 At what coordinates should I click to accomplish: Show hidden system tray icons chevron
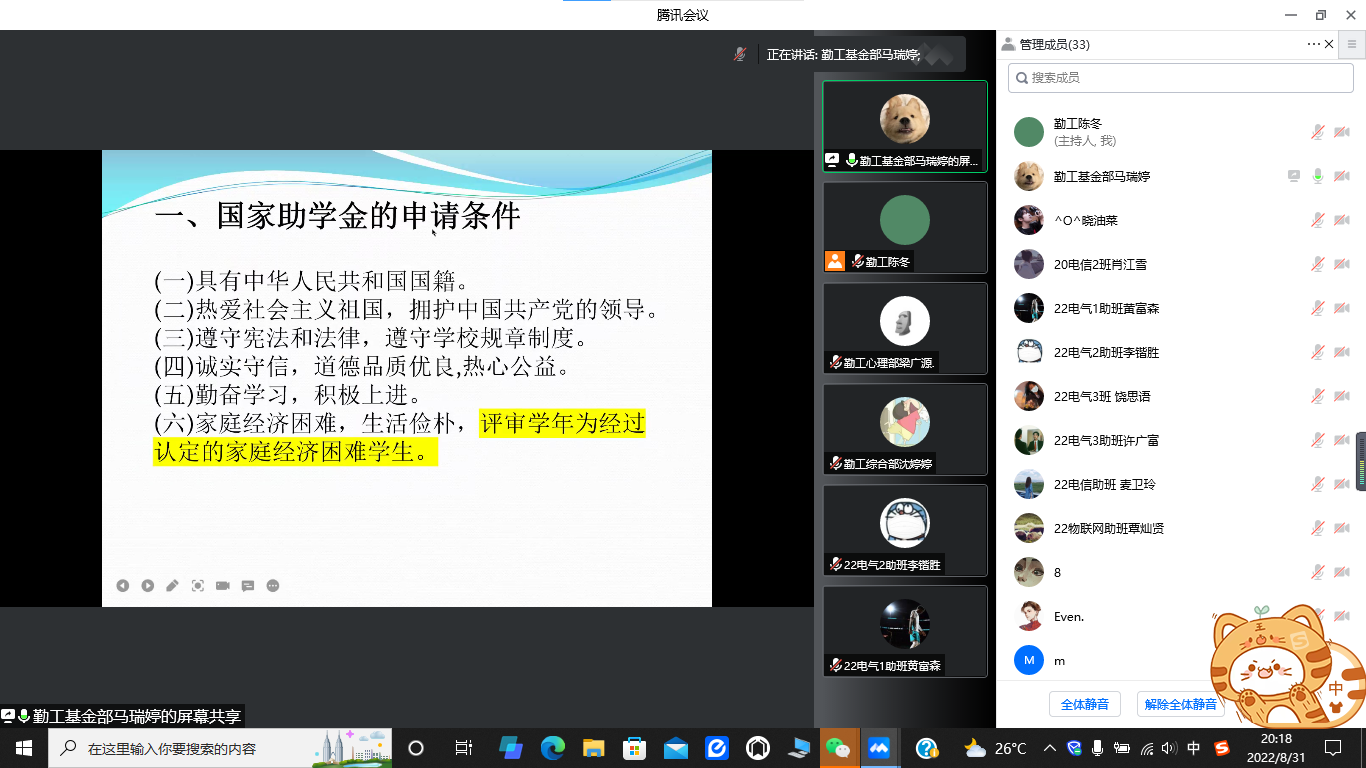pos(1049,748)
